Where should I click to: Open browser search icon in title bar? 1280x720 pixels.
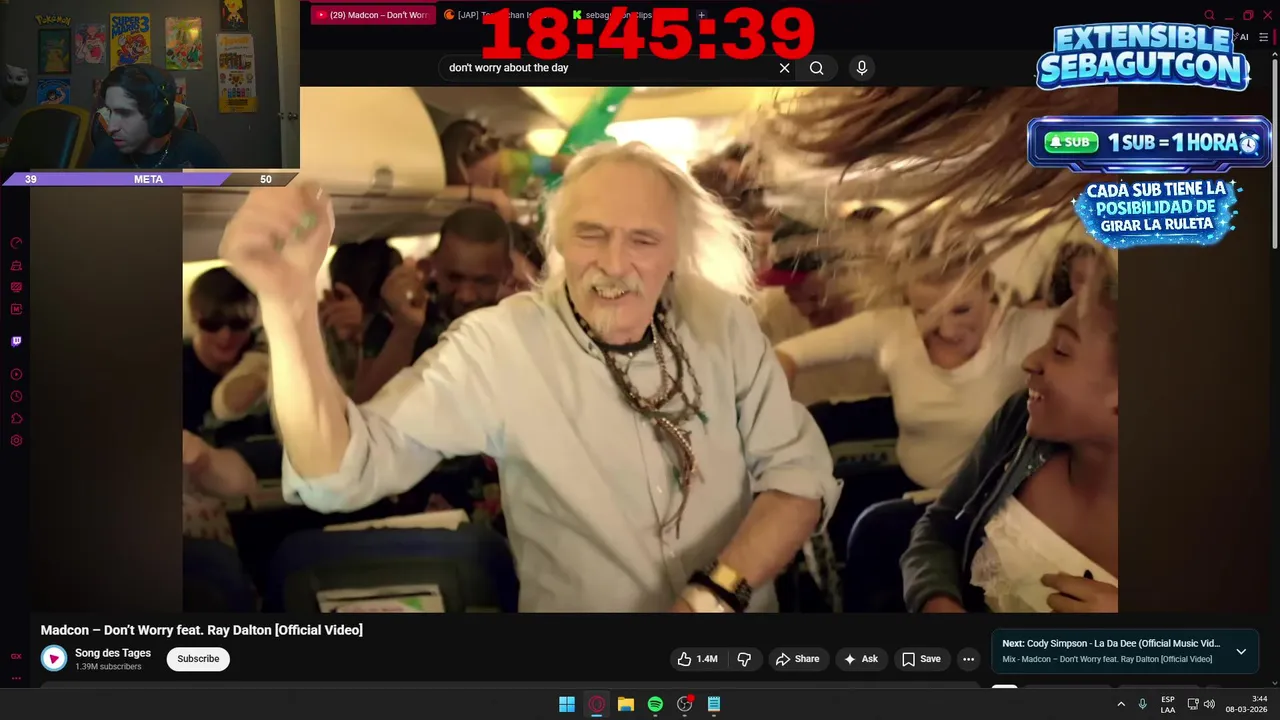(x=1209, y=15)
